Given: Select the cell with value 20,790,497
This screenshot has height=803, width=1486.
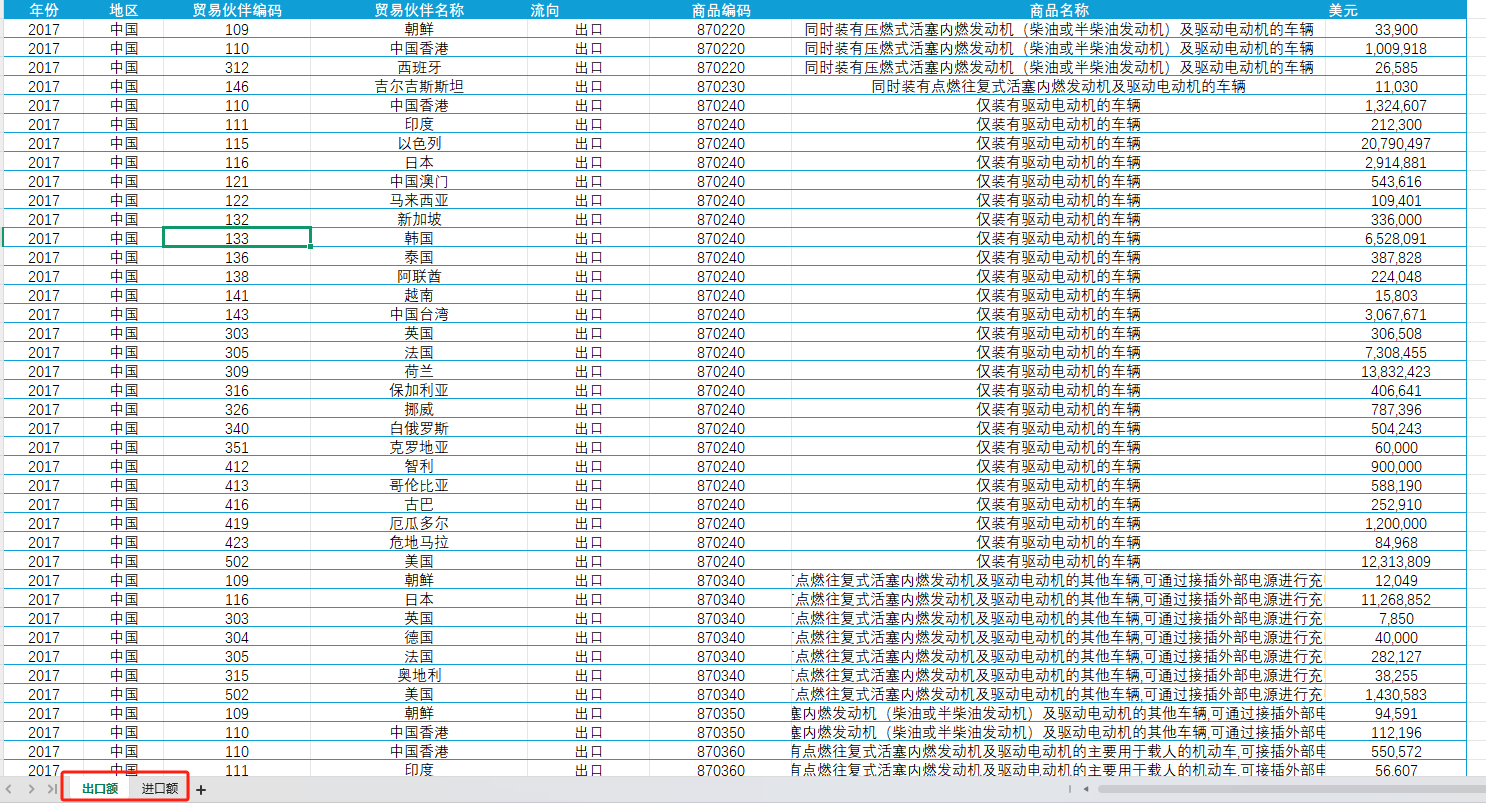Looking at the screenshot, I should pos(1396,143).
